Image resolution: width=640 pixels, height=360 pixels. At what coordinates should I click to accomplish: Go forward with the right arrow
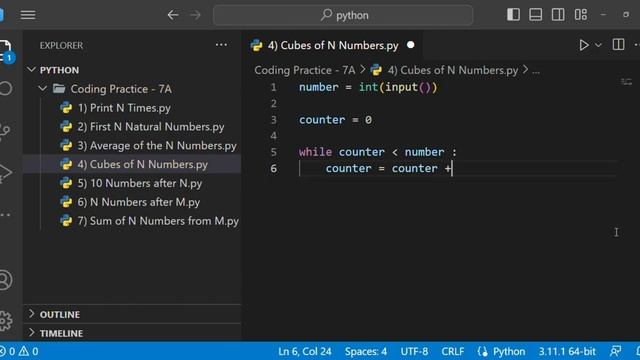tap(196, 15)
